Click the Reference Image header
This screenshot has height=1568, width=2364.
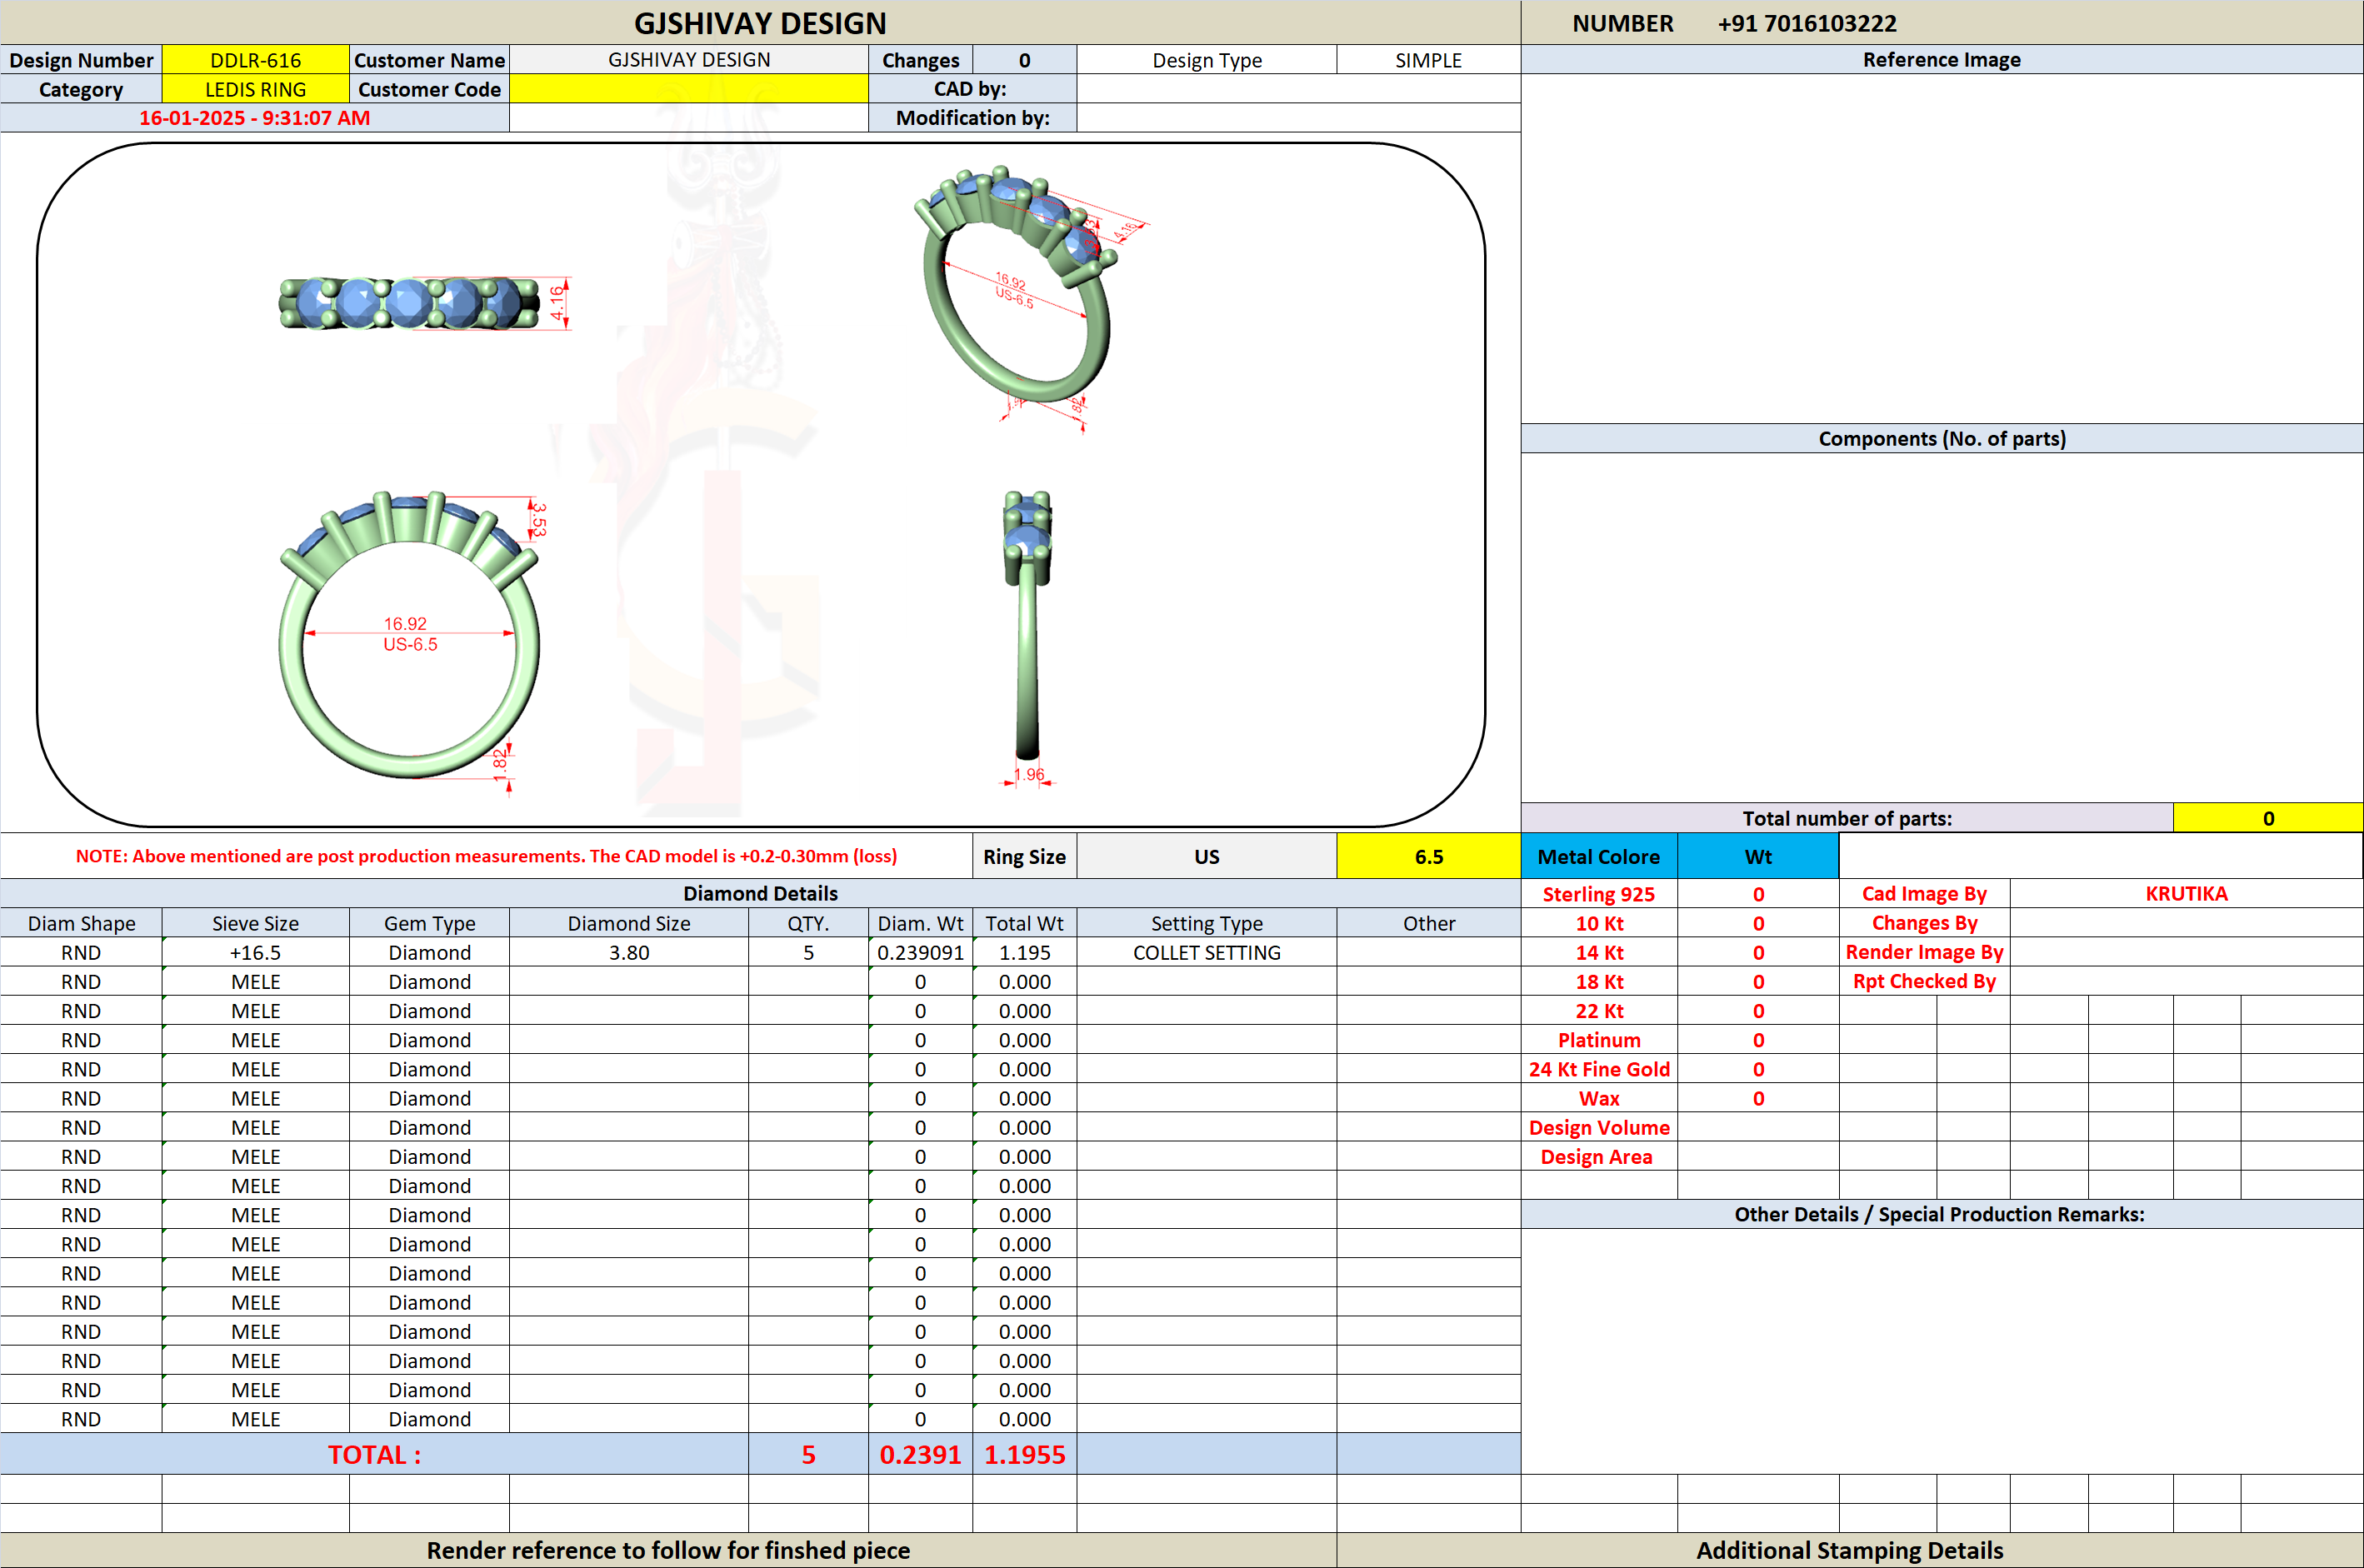(x=1941, y=60)
